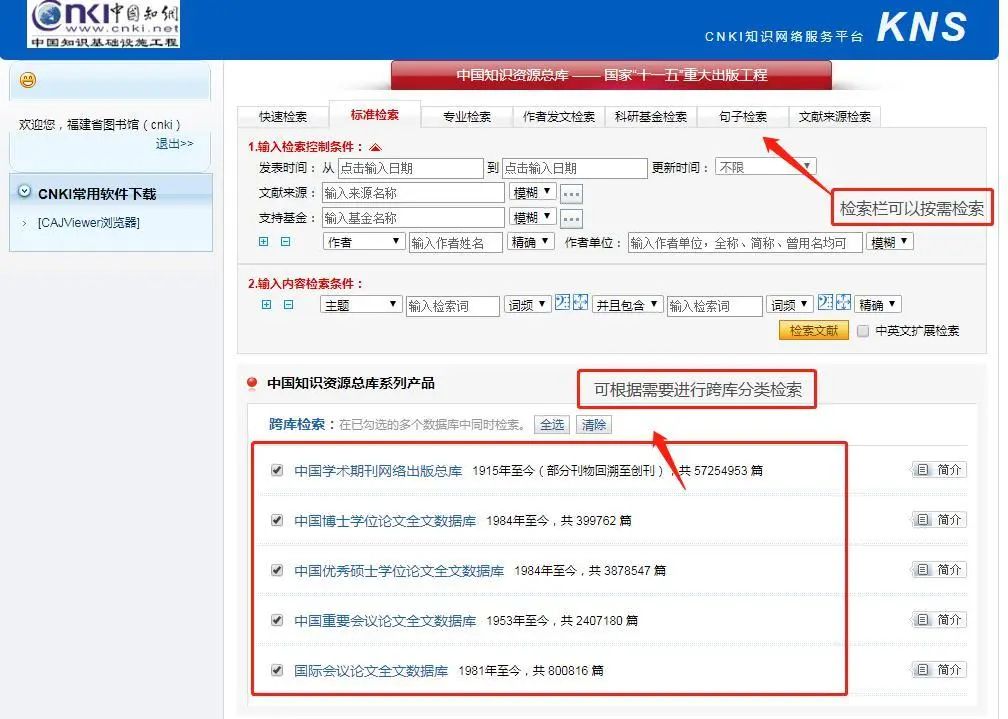
Task: Open the 精确 dropdown at end of content row
Action: (879, 304)
